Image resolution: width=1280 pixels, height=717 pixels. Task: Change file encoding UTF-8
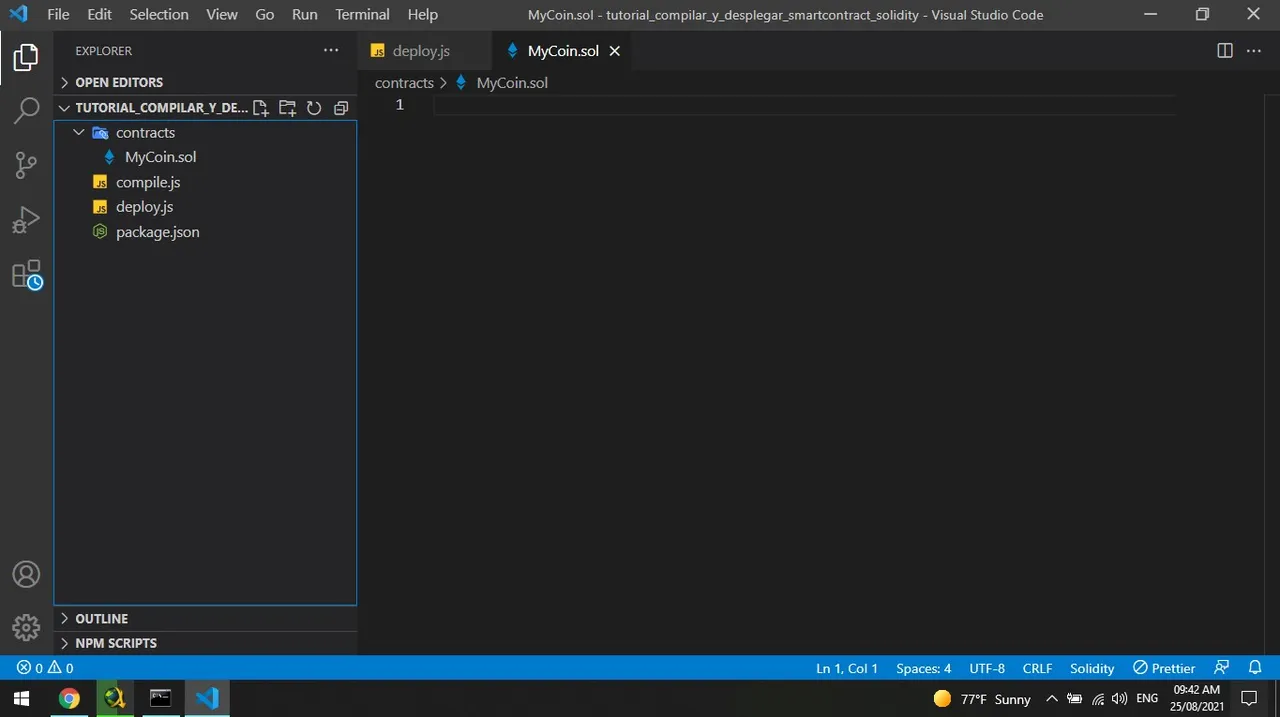[x=987, y=668]
